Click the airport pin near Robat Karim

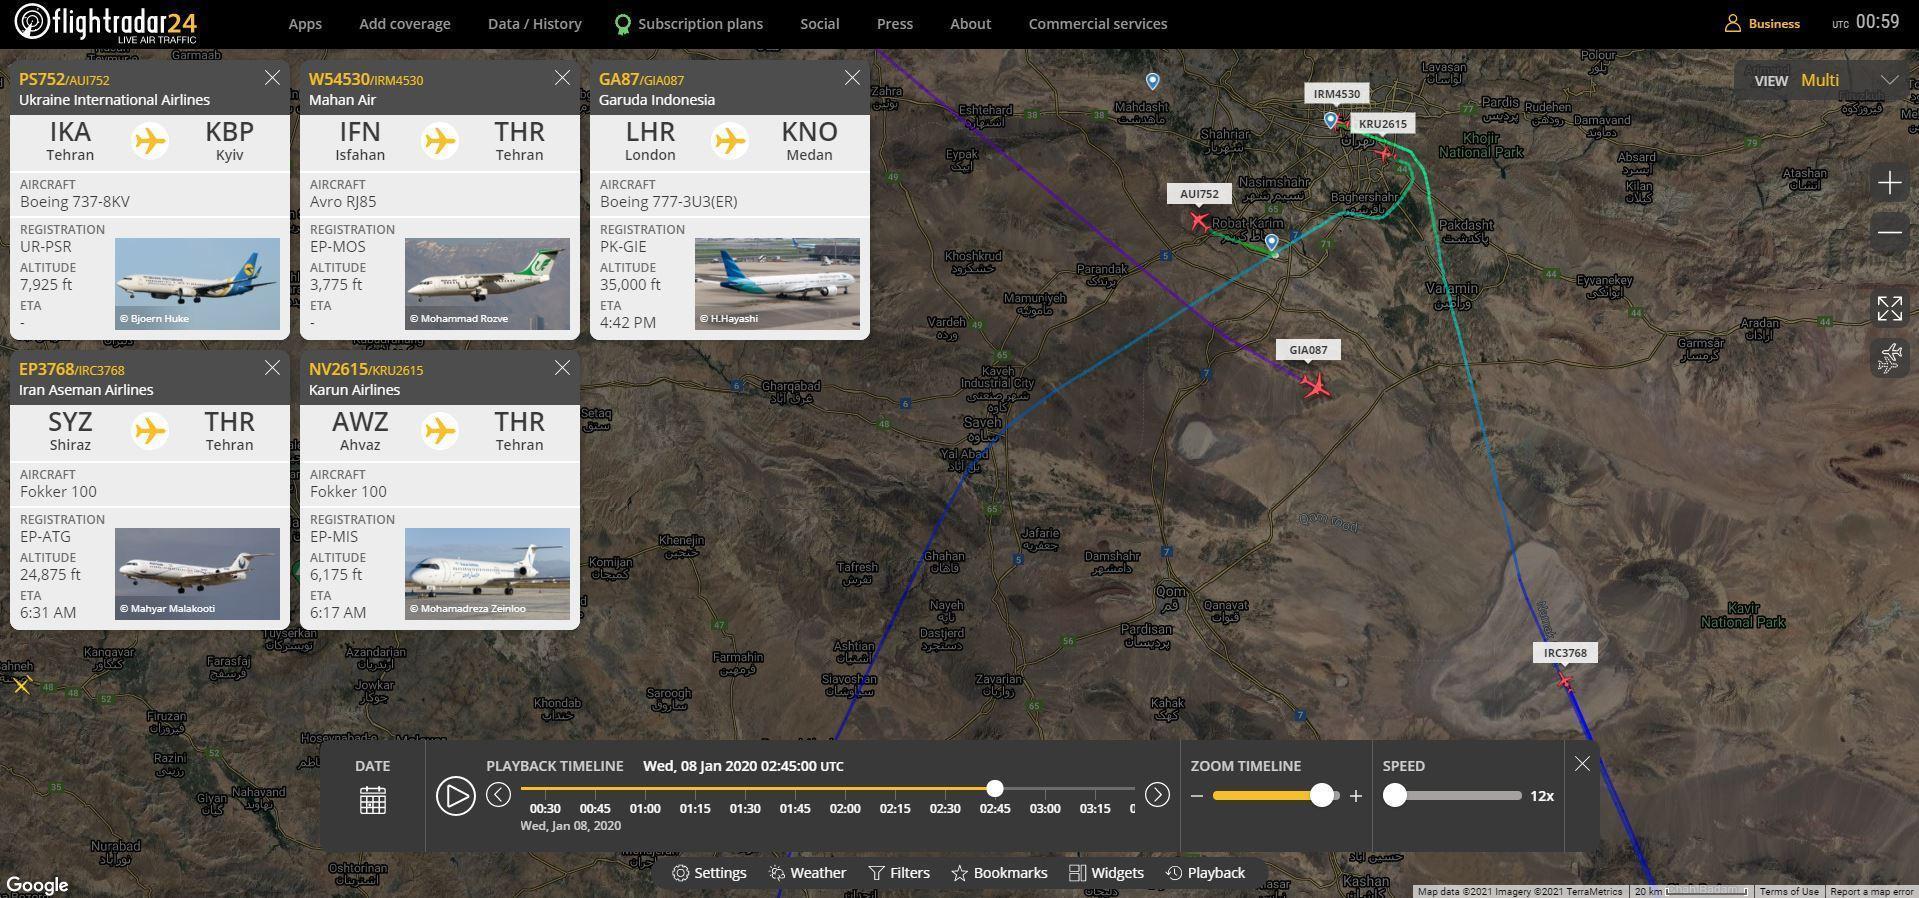1271,242
